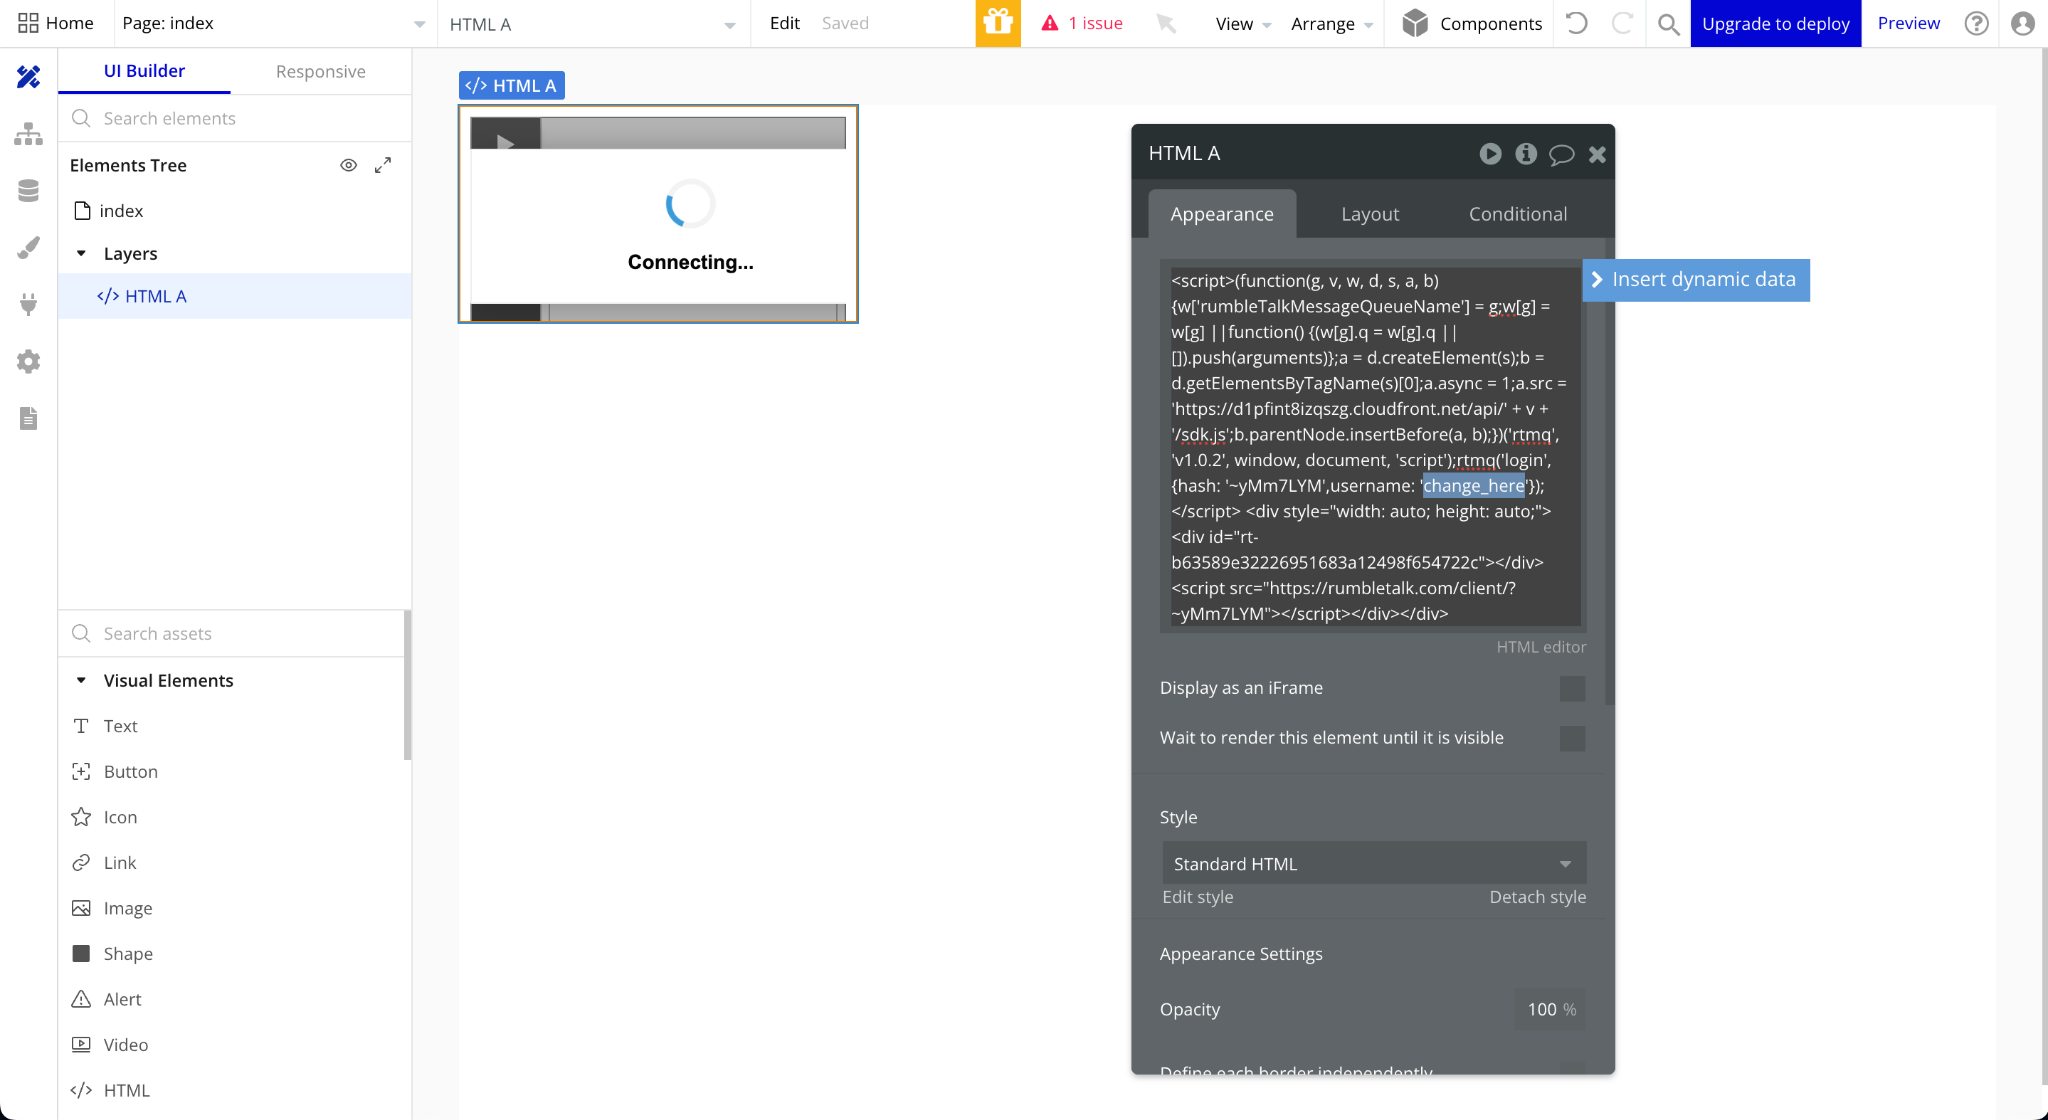Image resolution: width=2048 pixels, height=1120 pixels.
Task: Click Upgrade to deploy button
Action: point(1775,23)
